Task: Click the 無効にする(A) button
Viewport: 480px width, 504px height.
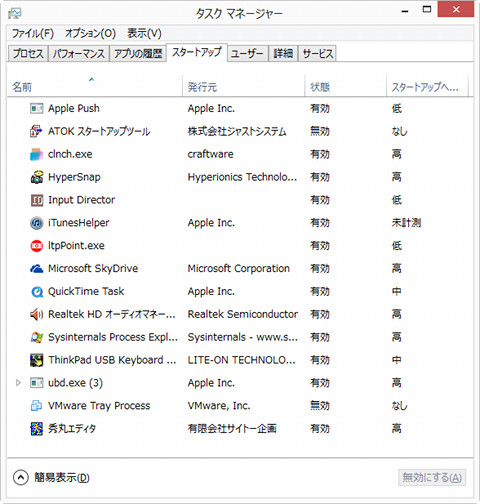Action: coord(432,477)
